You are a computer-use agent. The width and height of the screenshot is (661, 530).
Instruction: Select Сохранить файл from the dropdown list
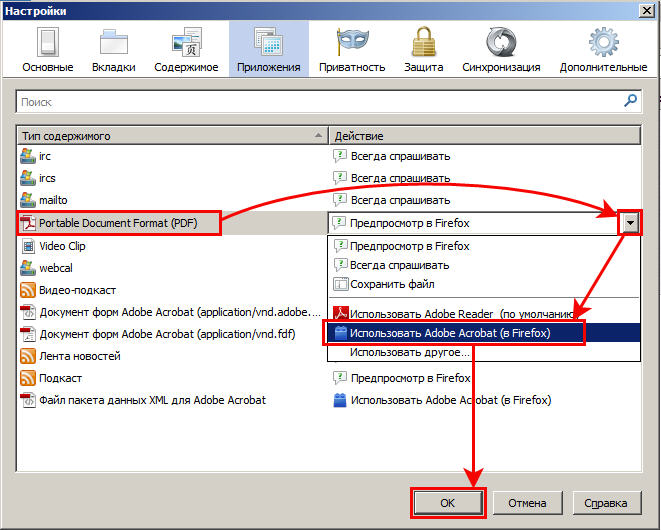click(x=394, y=284)
